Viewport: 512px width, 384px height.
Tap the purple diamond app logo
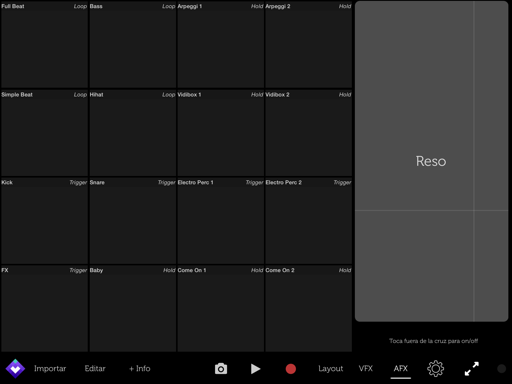(15, 369)
